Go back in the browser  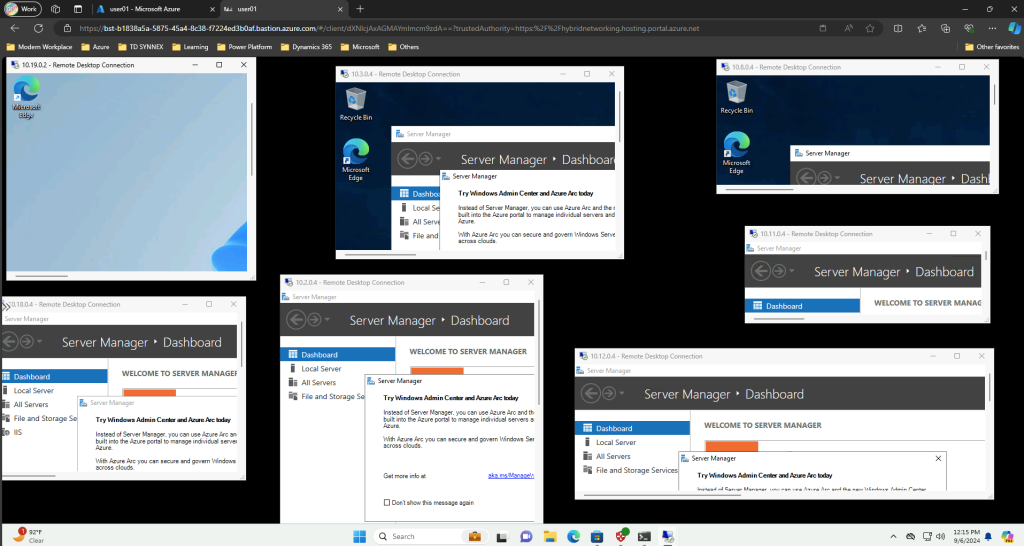(15, 28)
